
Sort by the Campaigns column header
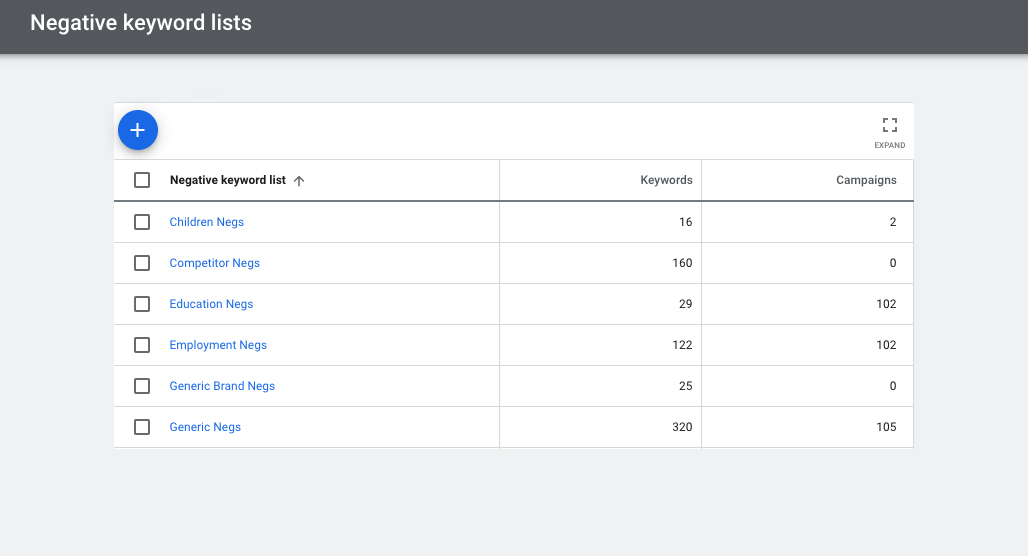coord(866,180)
